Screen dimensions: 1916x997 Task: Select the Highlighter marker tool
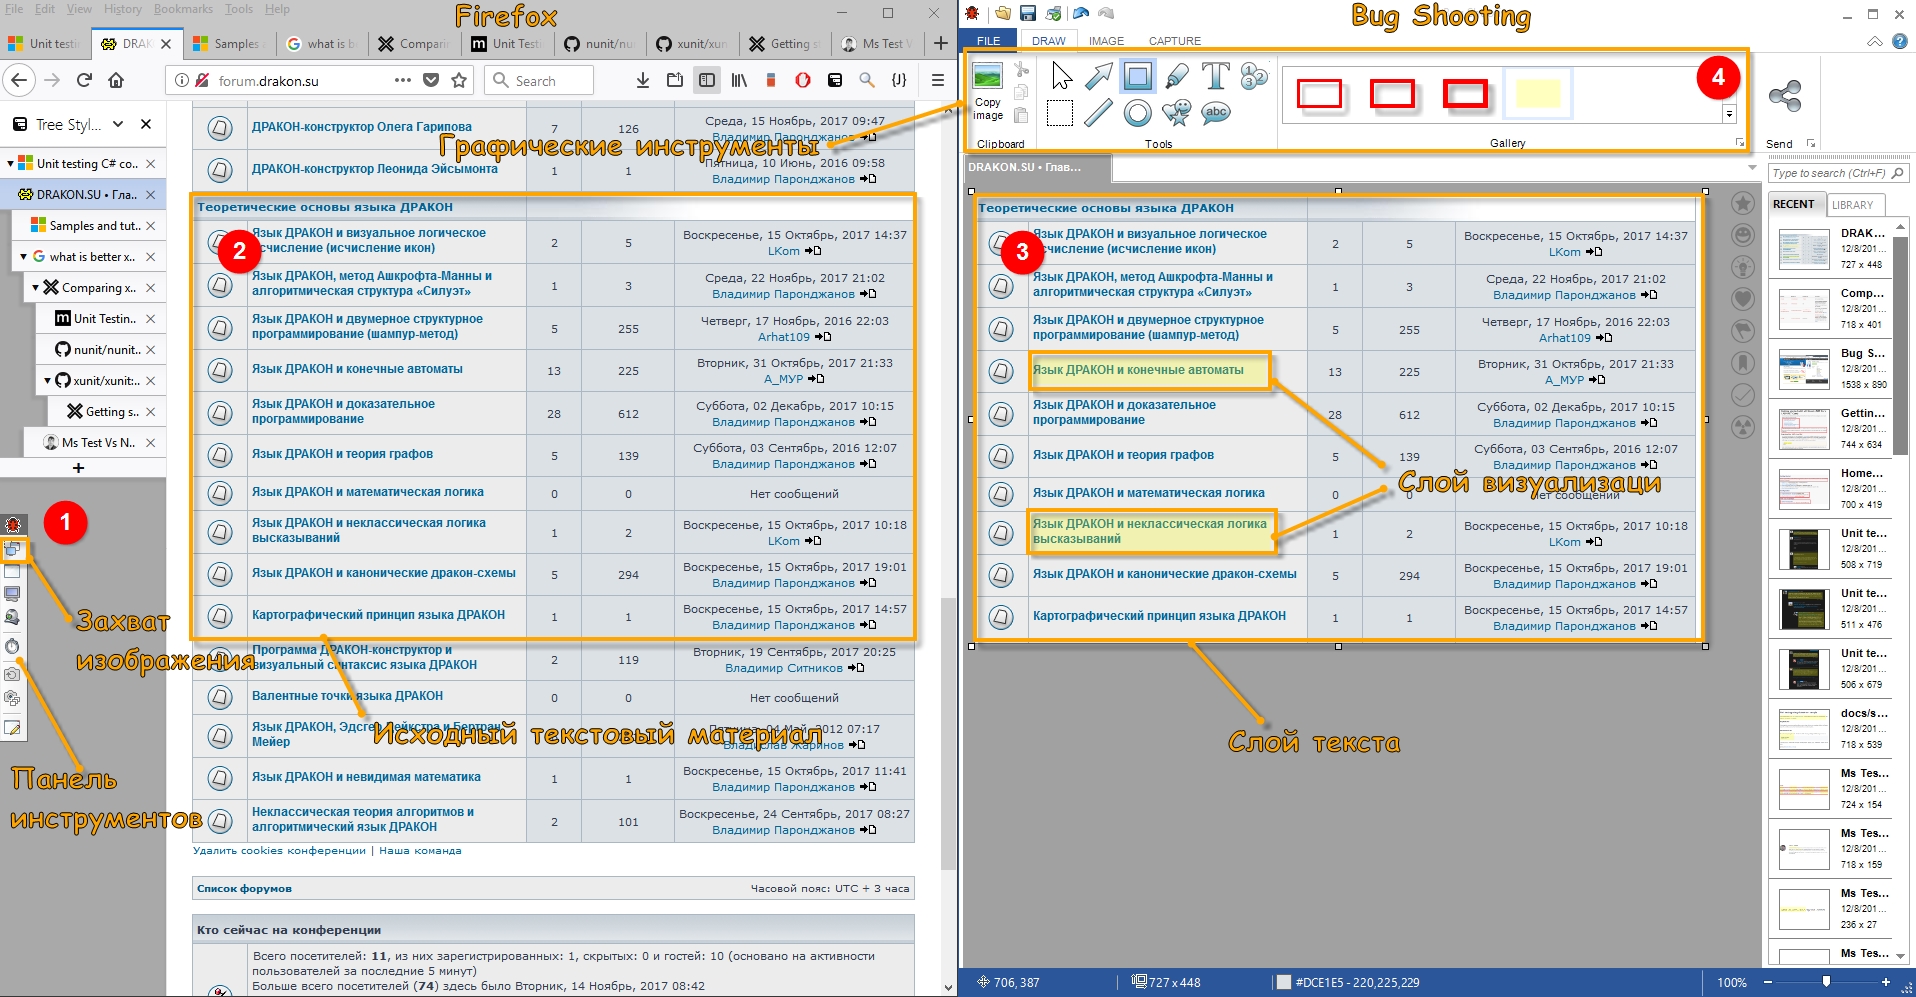(1177, 76)
